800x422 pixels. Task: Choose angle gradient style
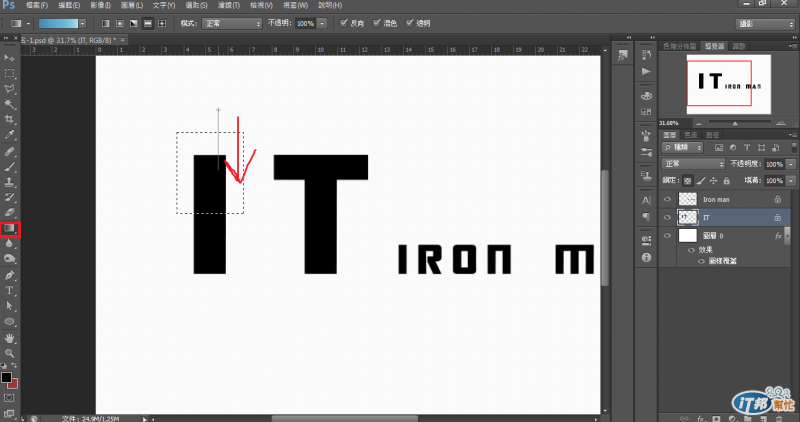[134, 23]
